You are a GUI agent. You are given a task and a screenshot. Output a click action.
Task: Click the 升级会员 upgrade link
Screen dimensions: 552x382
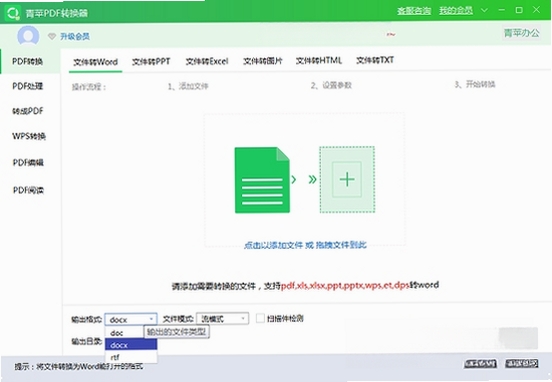pyautogui.click(x=75, y=36)
